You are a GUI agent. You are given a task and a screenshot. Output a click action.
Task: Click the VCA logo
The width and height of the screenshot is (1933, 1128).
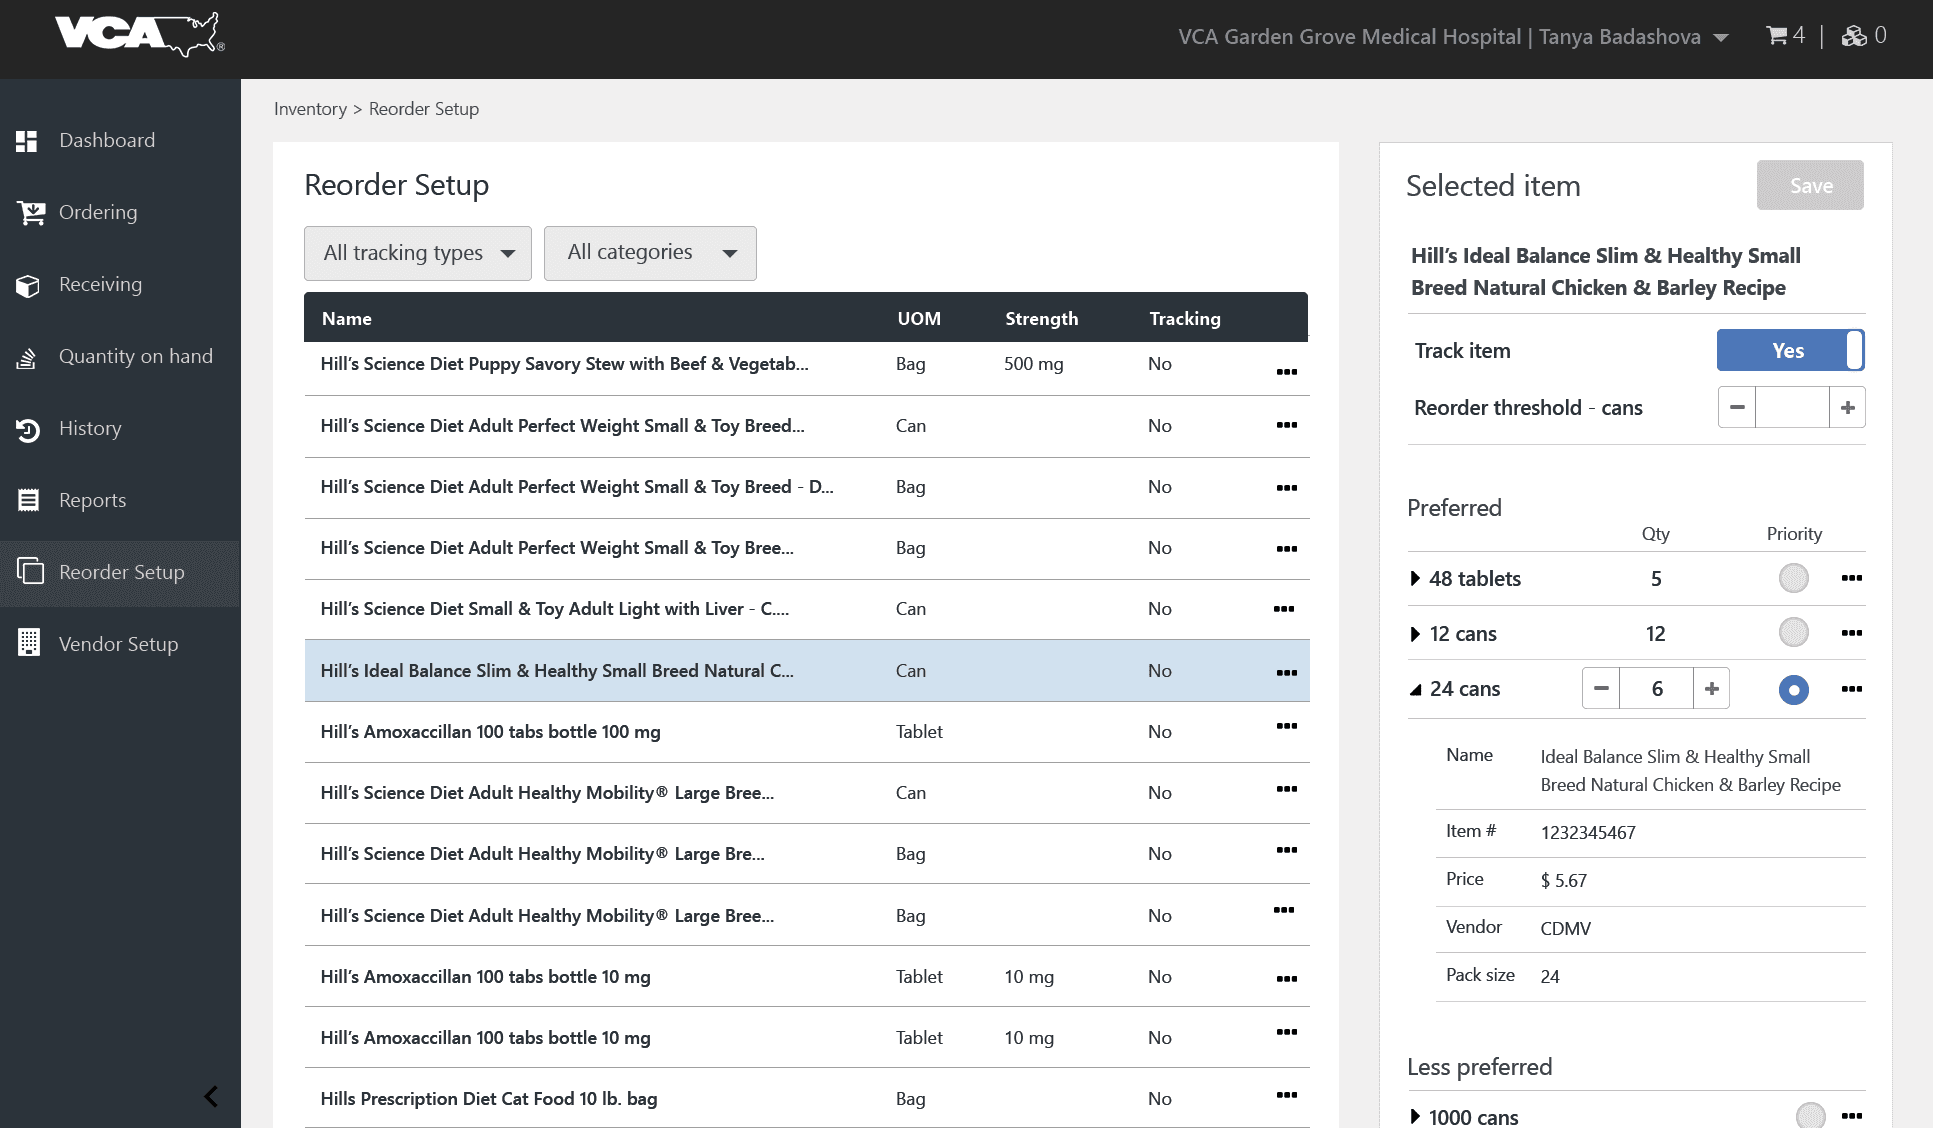click(139, 35)
